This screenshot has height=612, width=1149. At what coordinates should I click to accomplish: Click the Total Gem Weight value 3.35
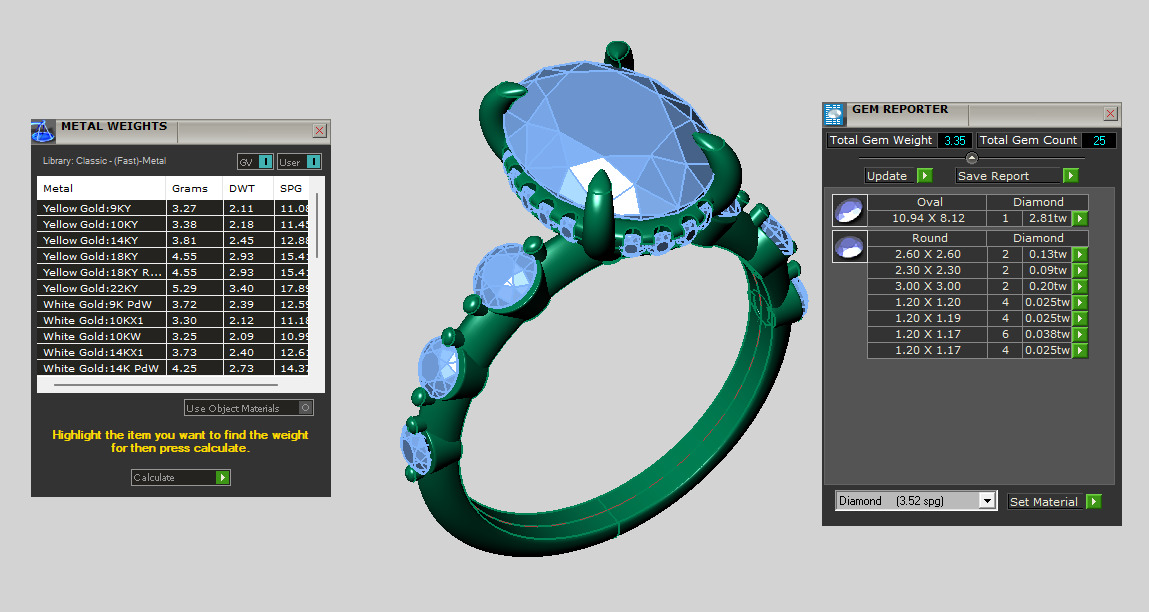point(955,141)
